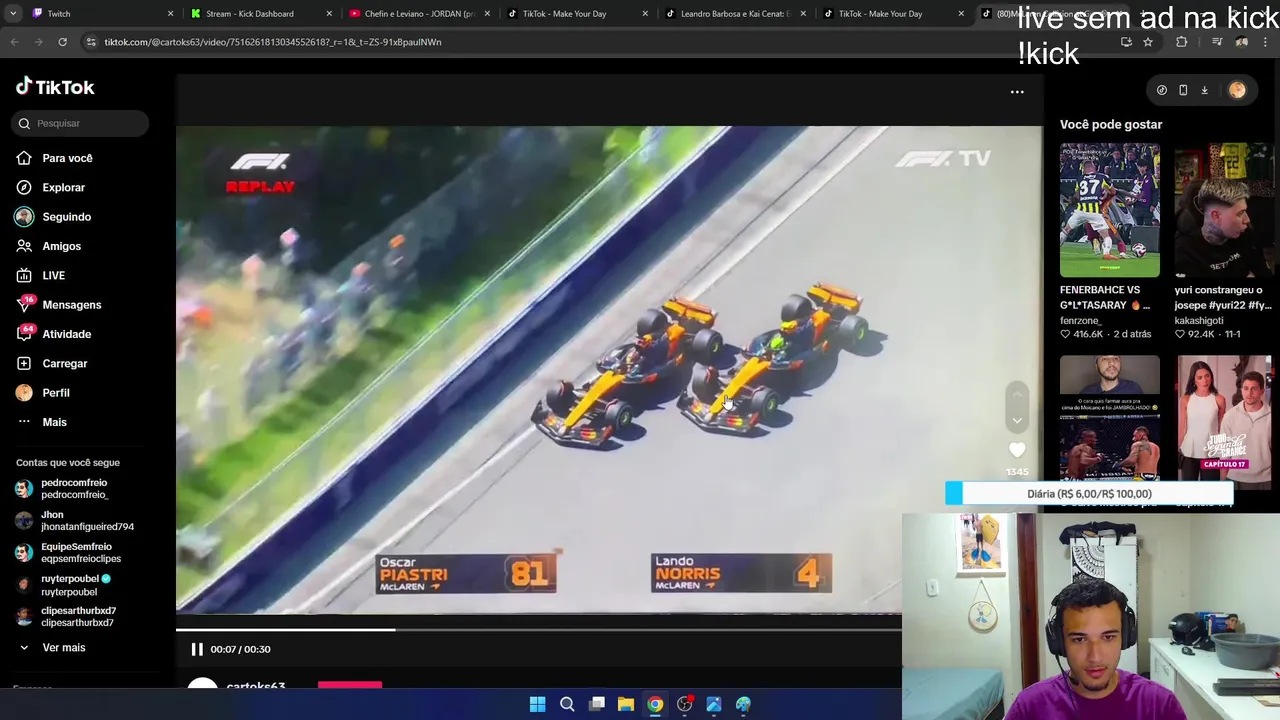This screenshot has width=1280, height=720.
Task: Open cartoks63 author profile below video
Action: point(255,687)
